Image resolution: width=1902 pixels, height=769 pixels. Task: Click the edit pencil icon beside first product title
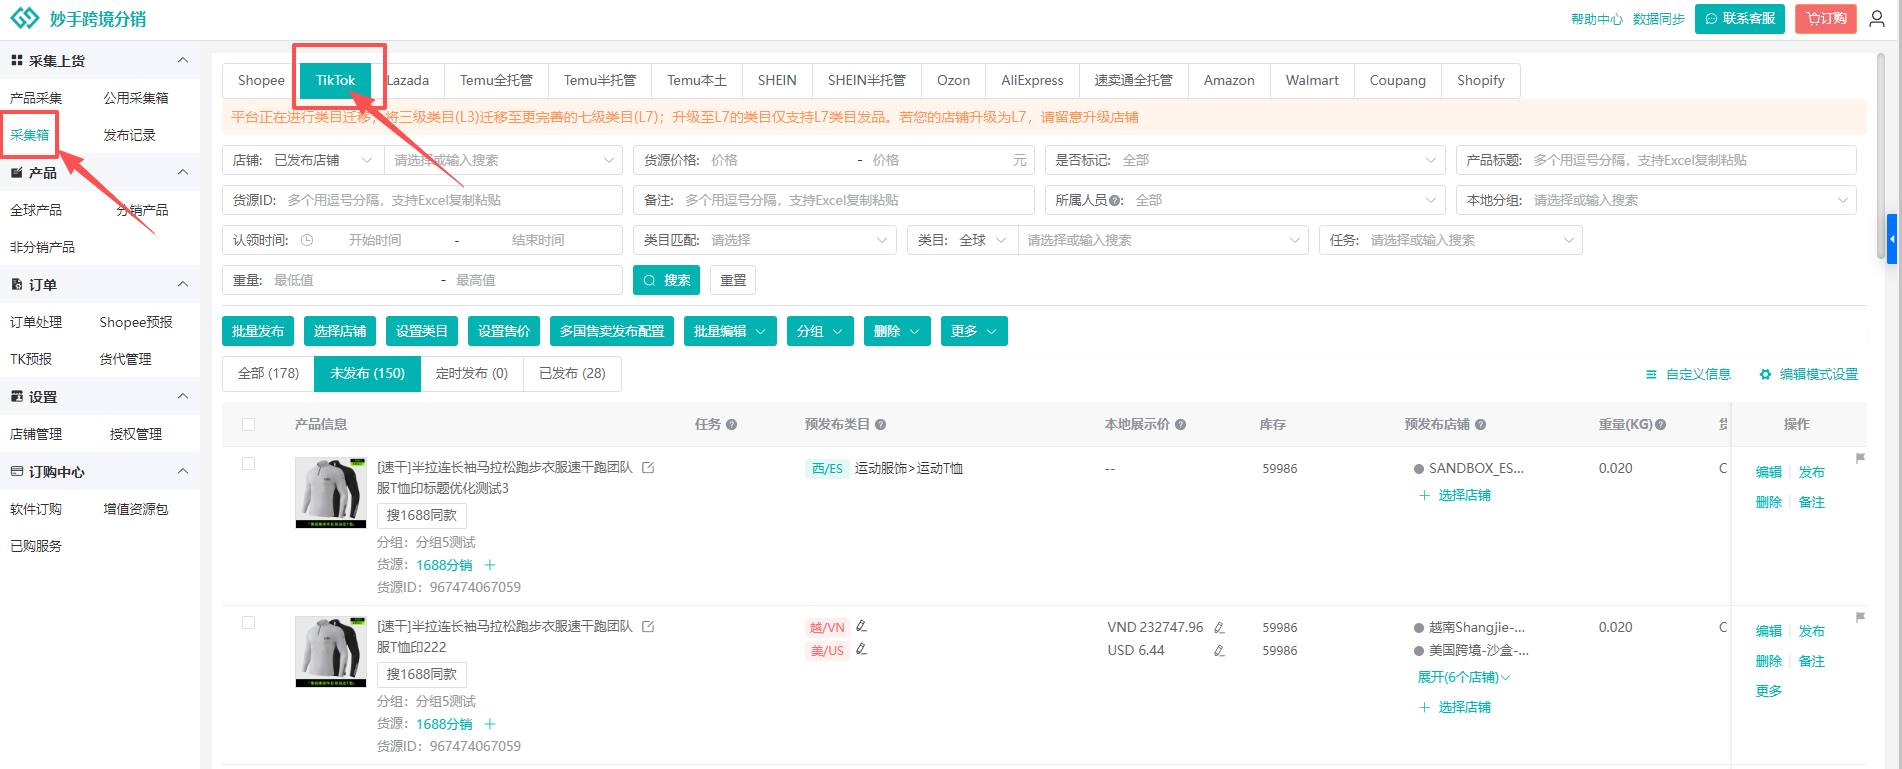[648, 468]
